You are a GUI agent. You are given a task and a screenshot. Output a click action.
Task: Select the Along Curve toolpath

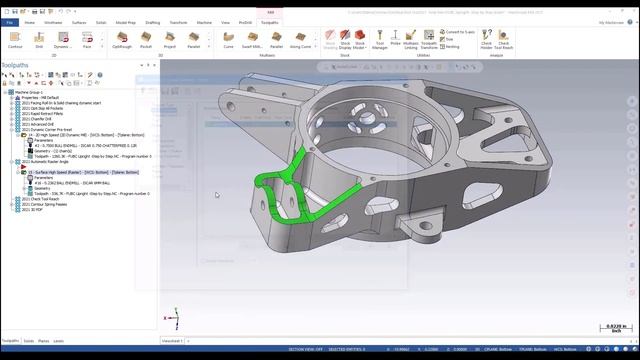click(300, 40)
